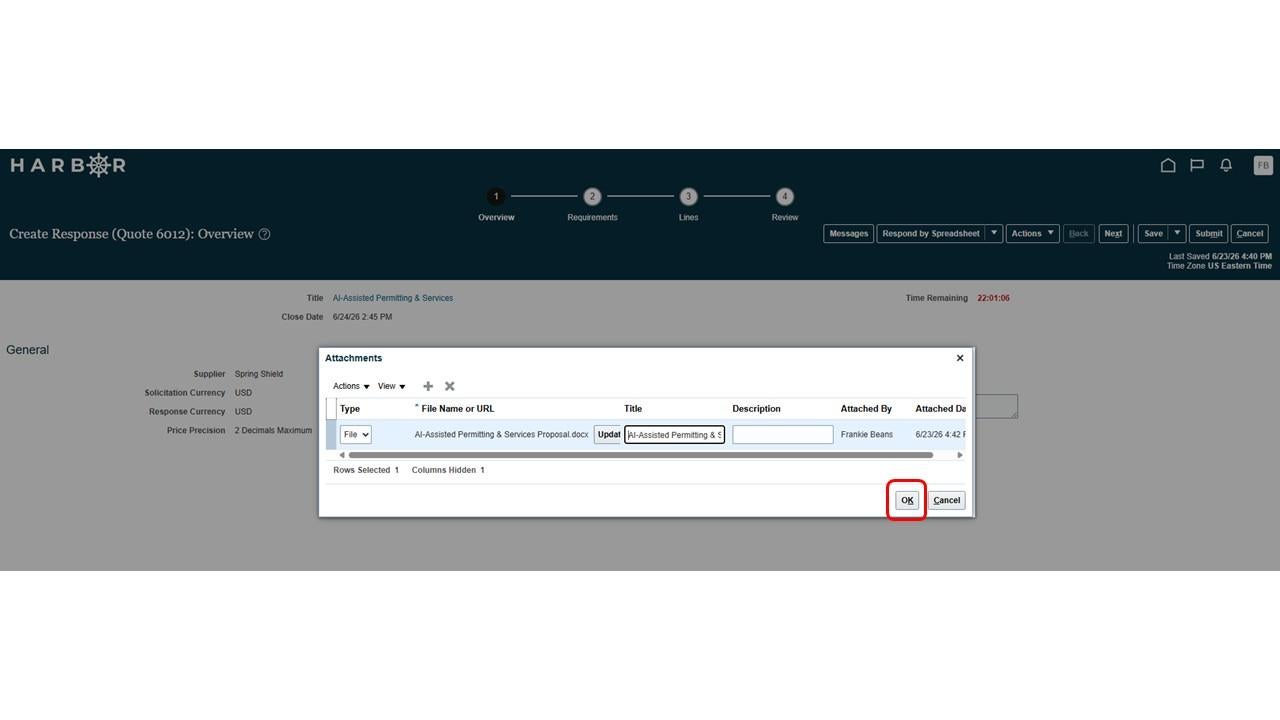Confirm attachments with OK button
The height and width of the screenshot is (720, 1280).
coord(907,500)
